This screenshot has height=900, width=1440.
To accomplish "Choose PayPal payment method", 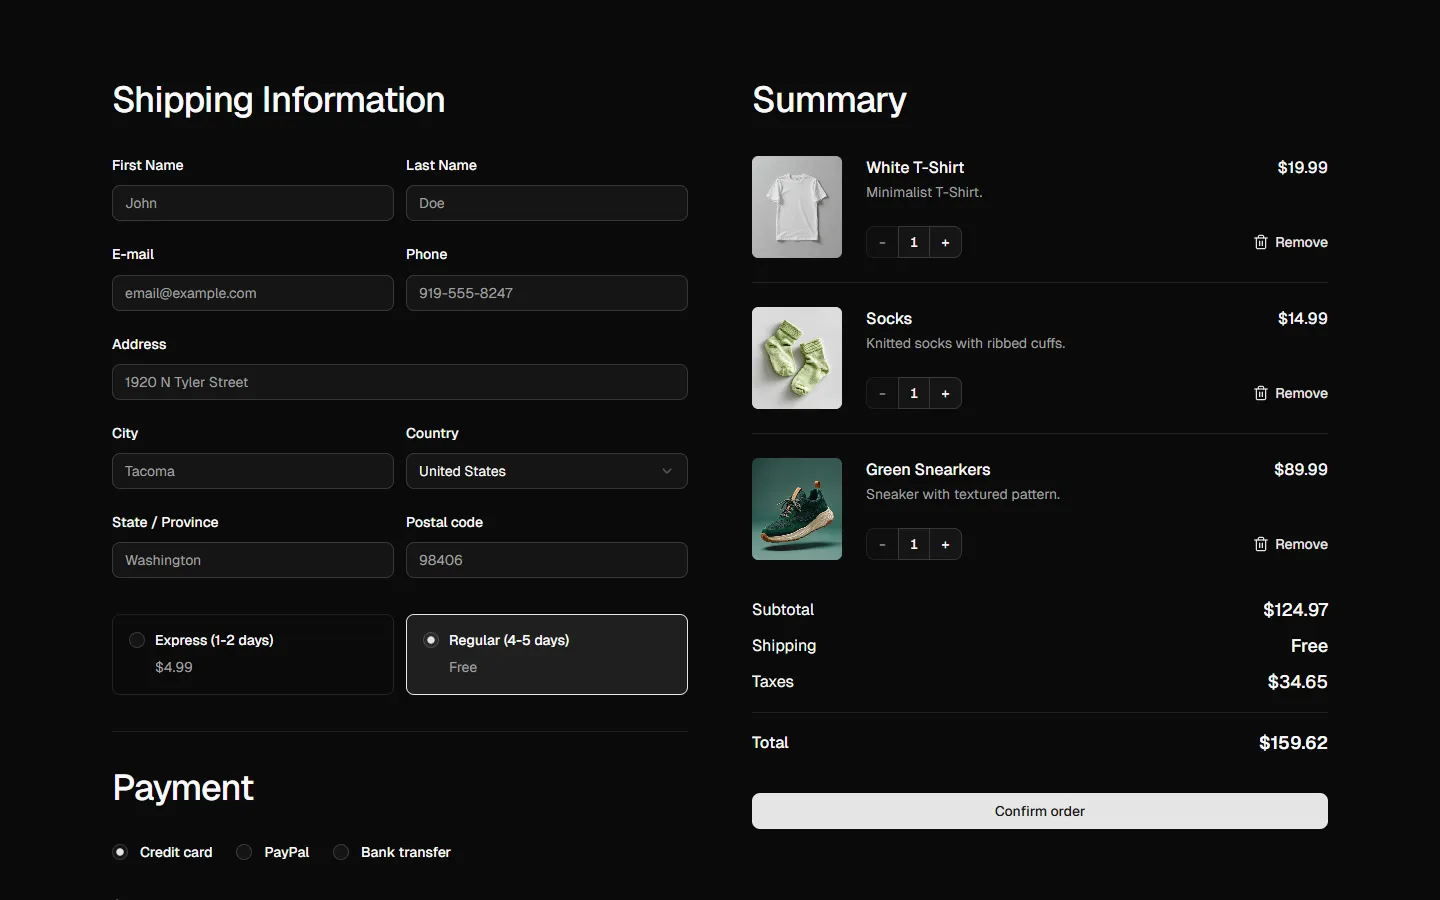I will 244,852.
